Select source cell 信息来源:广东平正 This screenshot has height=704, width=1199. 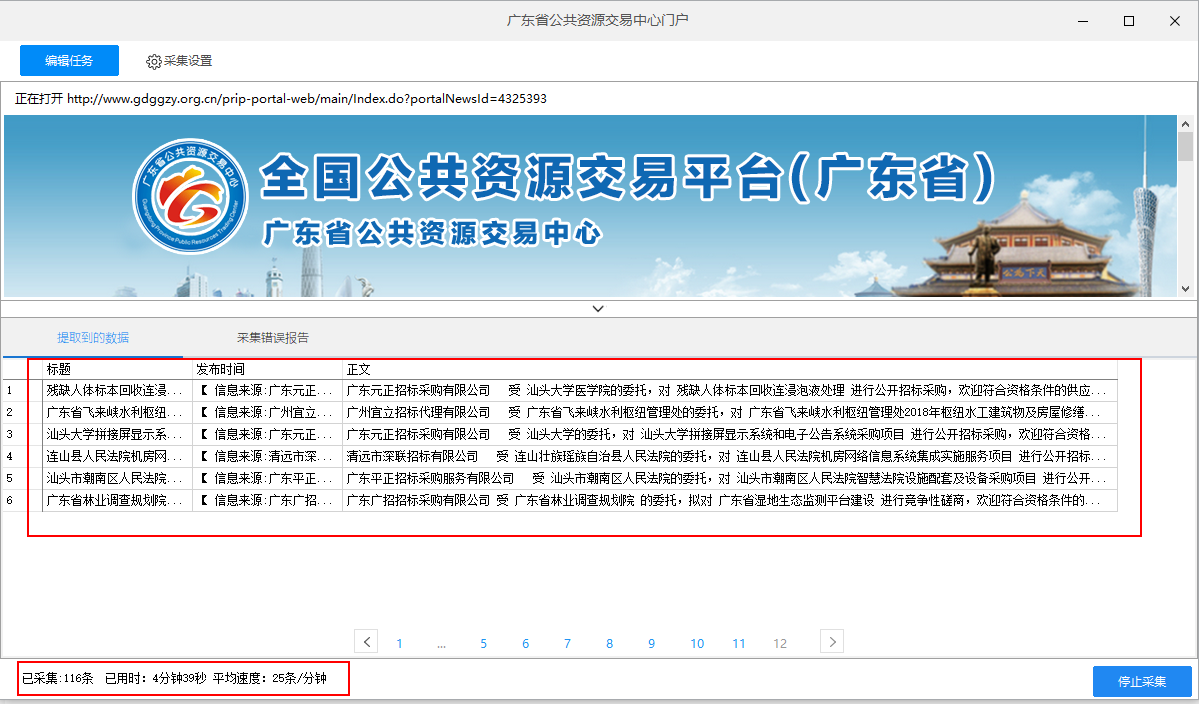pos(268,479)
